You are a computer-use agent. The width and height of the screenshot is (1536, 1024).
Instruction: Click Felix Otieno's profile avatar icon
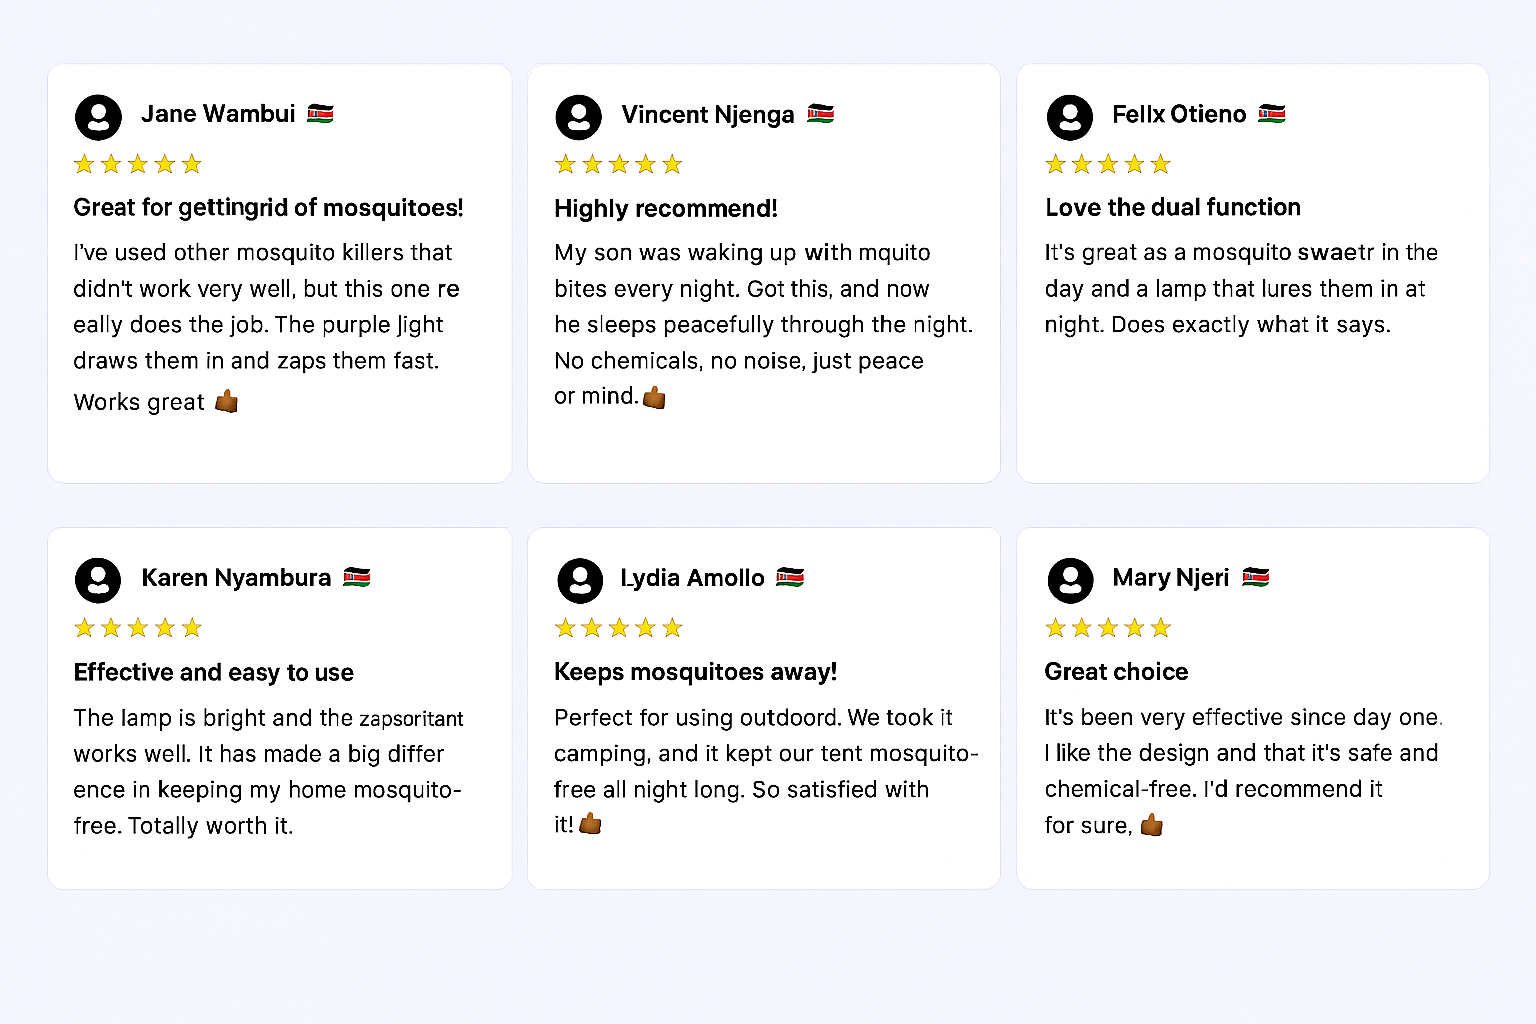click(x=1069, y=117)
